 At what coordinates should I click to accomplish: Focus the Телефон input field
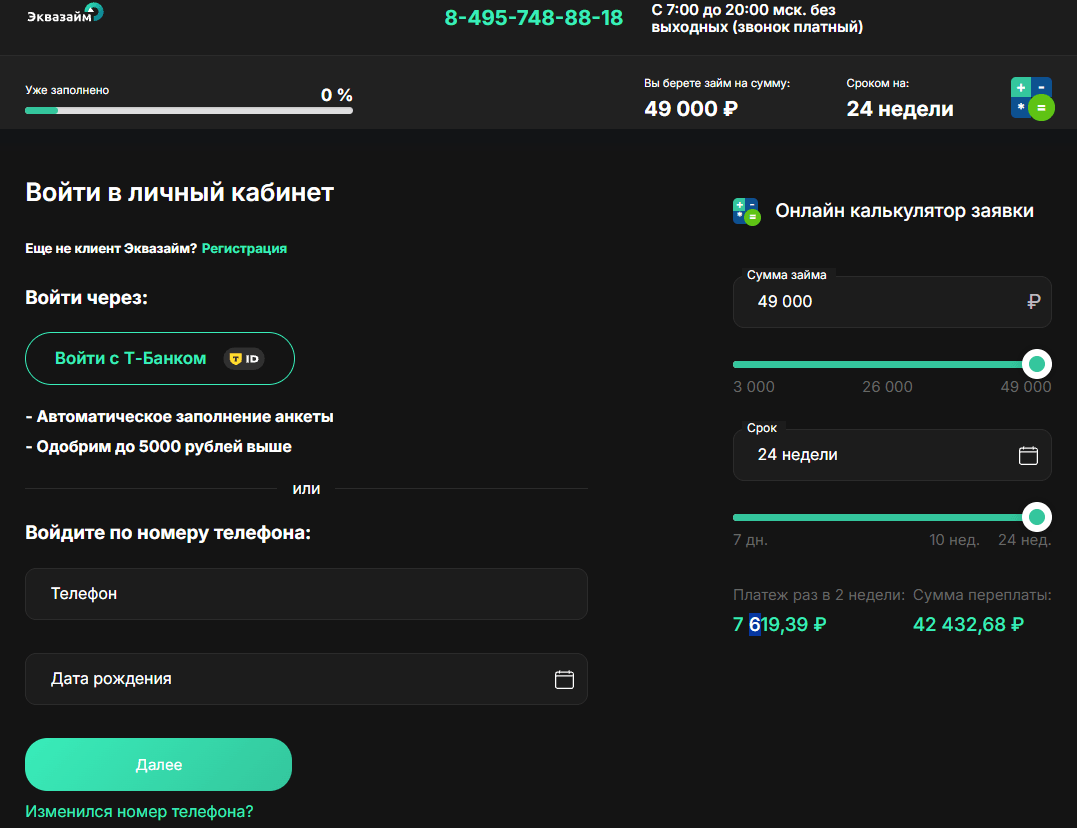[306, 594]
